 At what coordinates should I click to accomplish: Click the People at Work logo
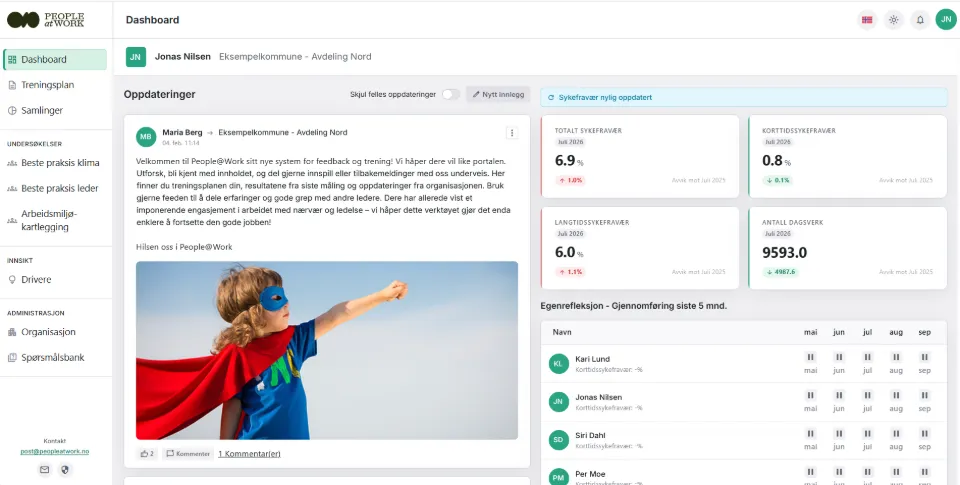click(x=45, y=20)
